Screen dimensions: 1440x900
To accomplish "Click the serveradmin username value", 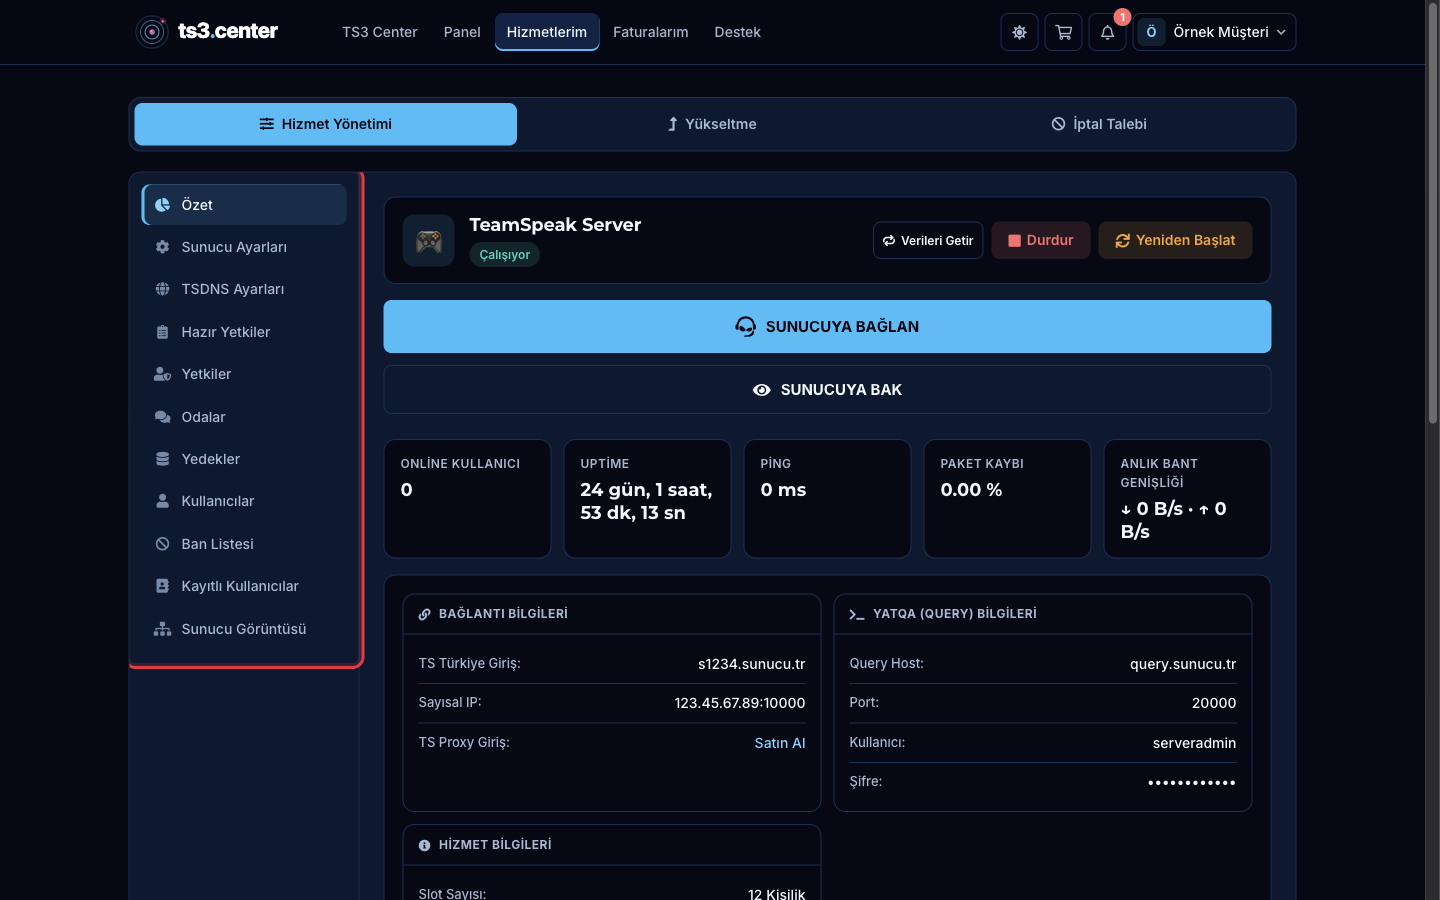I will [1194, 743].
